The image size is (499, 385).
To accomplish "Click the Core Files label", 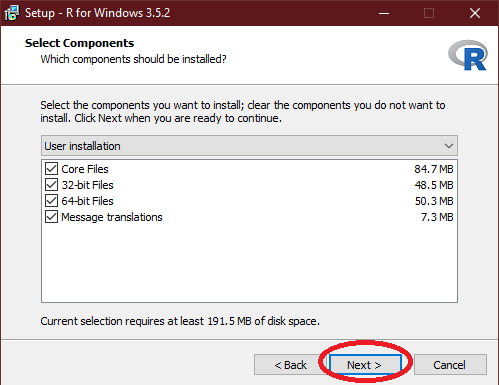I will (85, 169).
